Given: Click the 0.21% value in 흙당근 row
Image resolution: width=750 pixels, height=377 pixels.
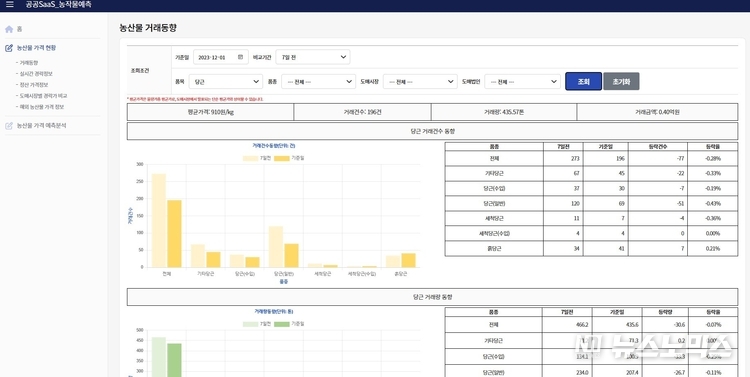Looking at the screenshot, I should (713, 248).
